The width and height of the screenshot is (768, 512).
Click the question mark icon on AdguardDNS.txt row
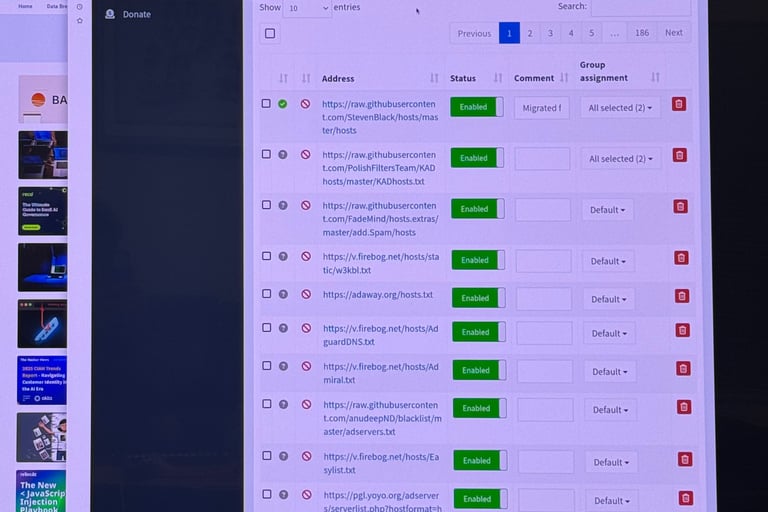coord(283,328)
